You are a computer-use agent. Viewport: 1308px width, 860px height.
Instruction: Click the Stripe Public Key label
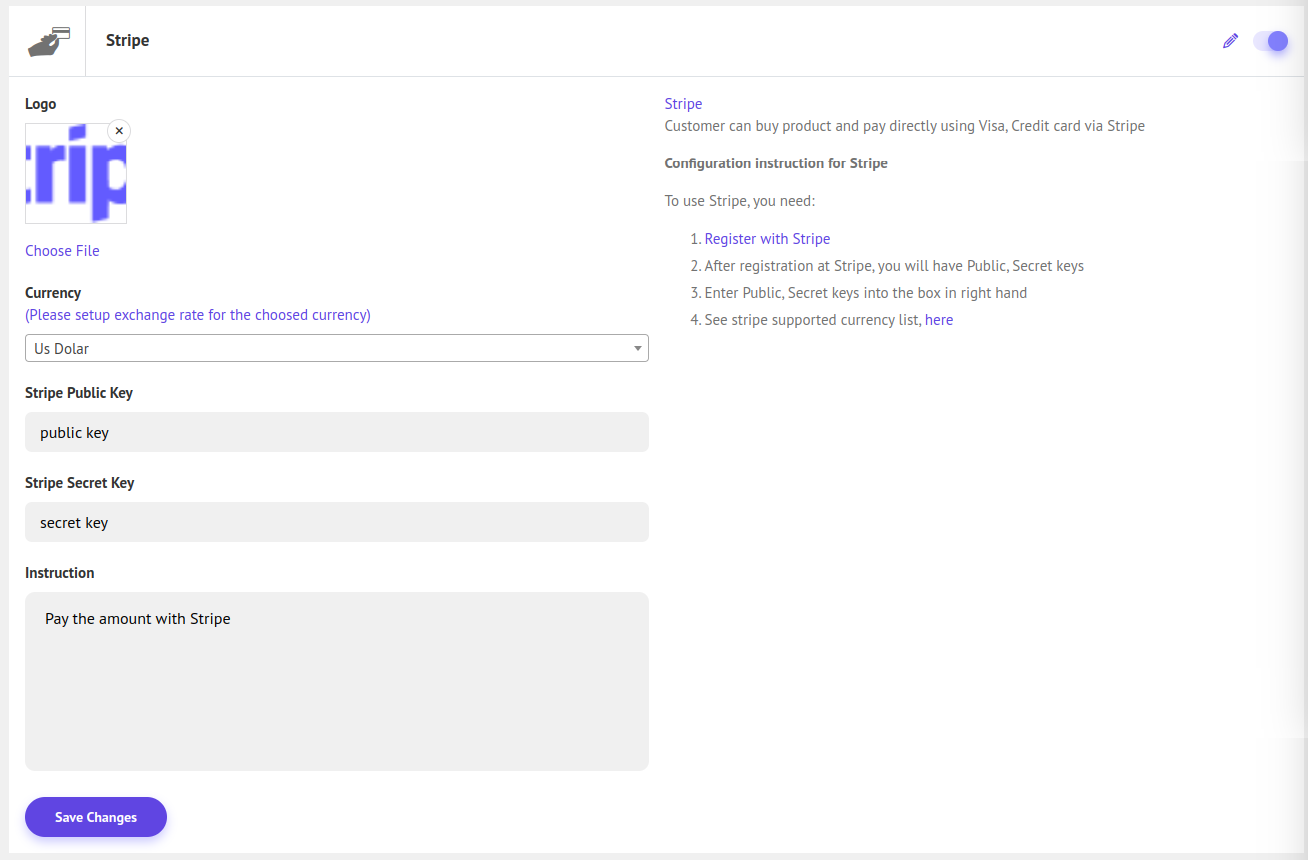(x=79, y=393)
